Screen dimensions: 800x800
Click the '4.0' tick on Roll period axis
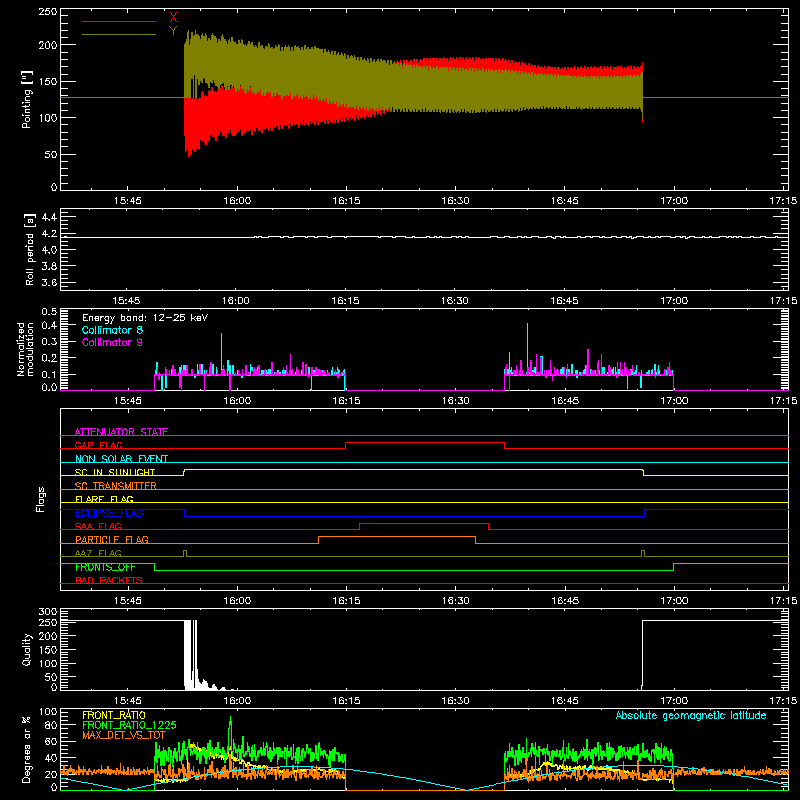coord(49,250)
